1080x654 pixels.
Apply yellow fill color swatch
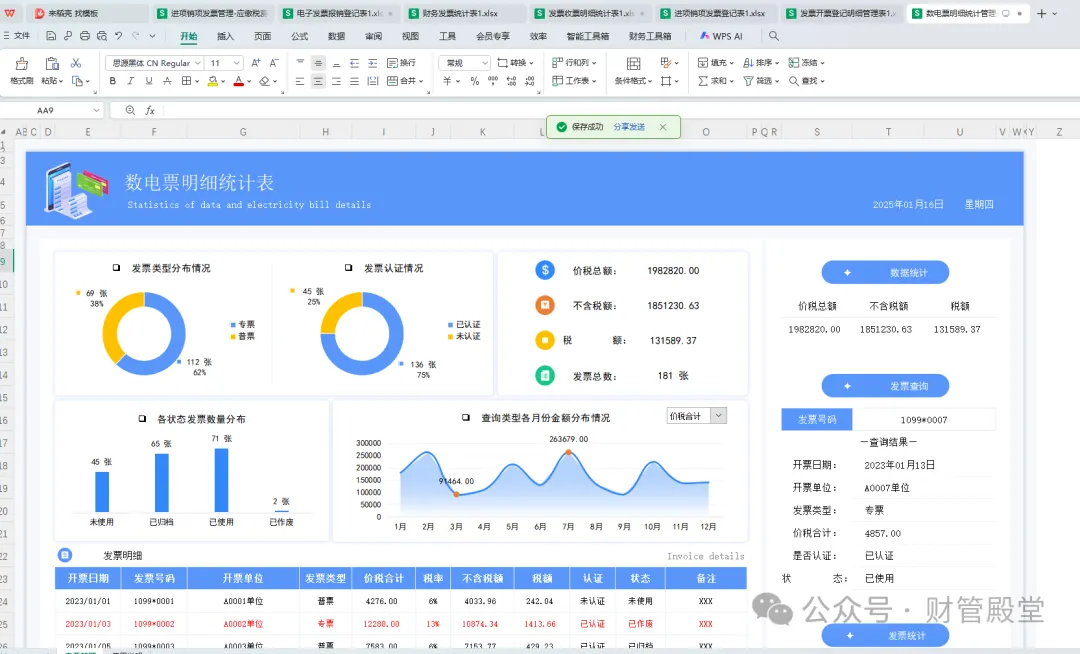213,81
